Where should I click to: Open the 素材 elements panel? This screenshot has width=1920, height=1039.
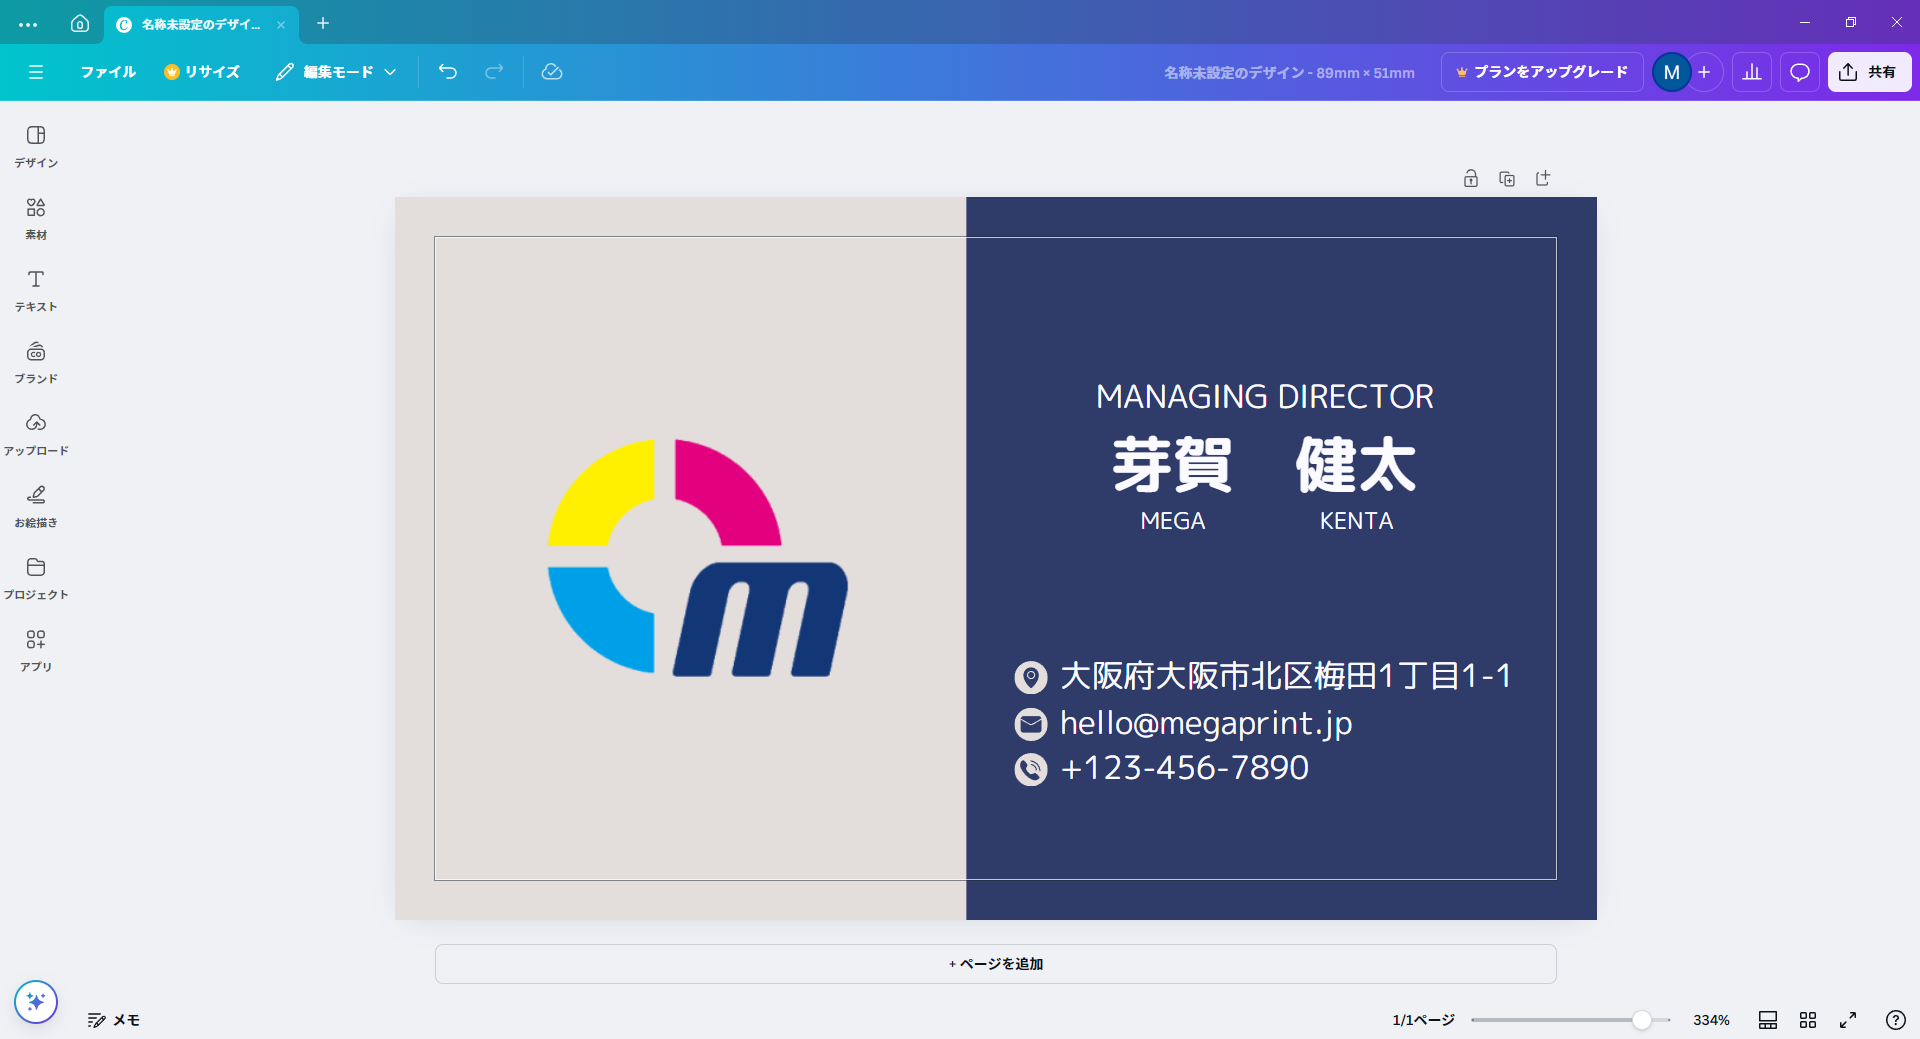[36, 218]
